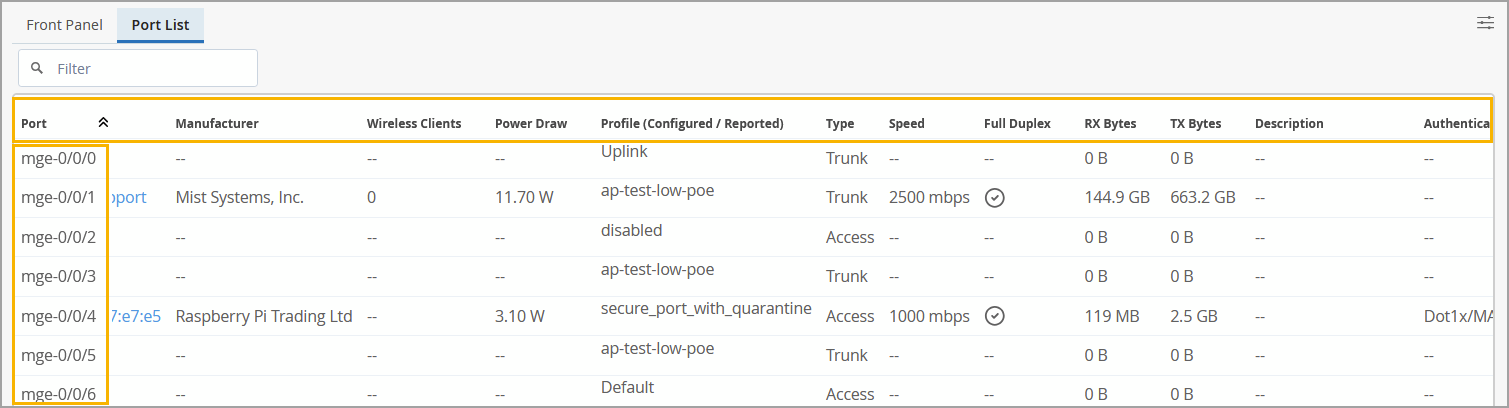This screenshot has height=408, width=1509.
Task: Sort by the Speed column header
Action: [x=906, y=124]
